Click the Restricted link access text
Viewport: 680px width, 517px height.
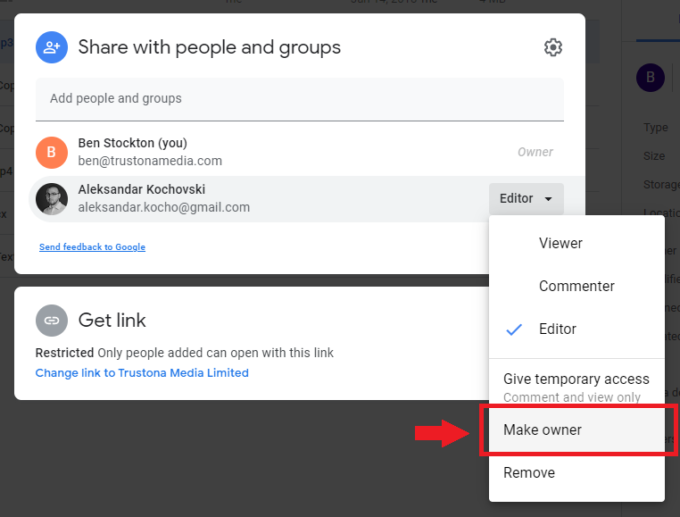tap(64, 353)
